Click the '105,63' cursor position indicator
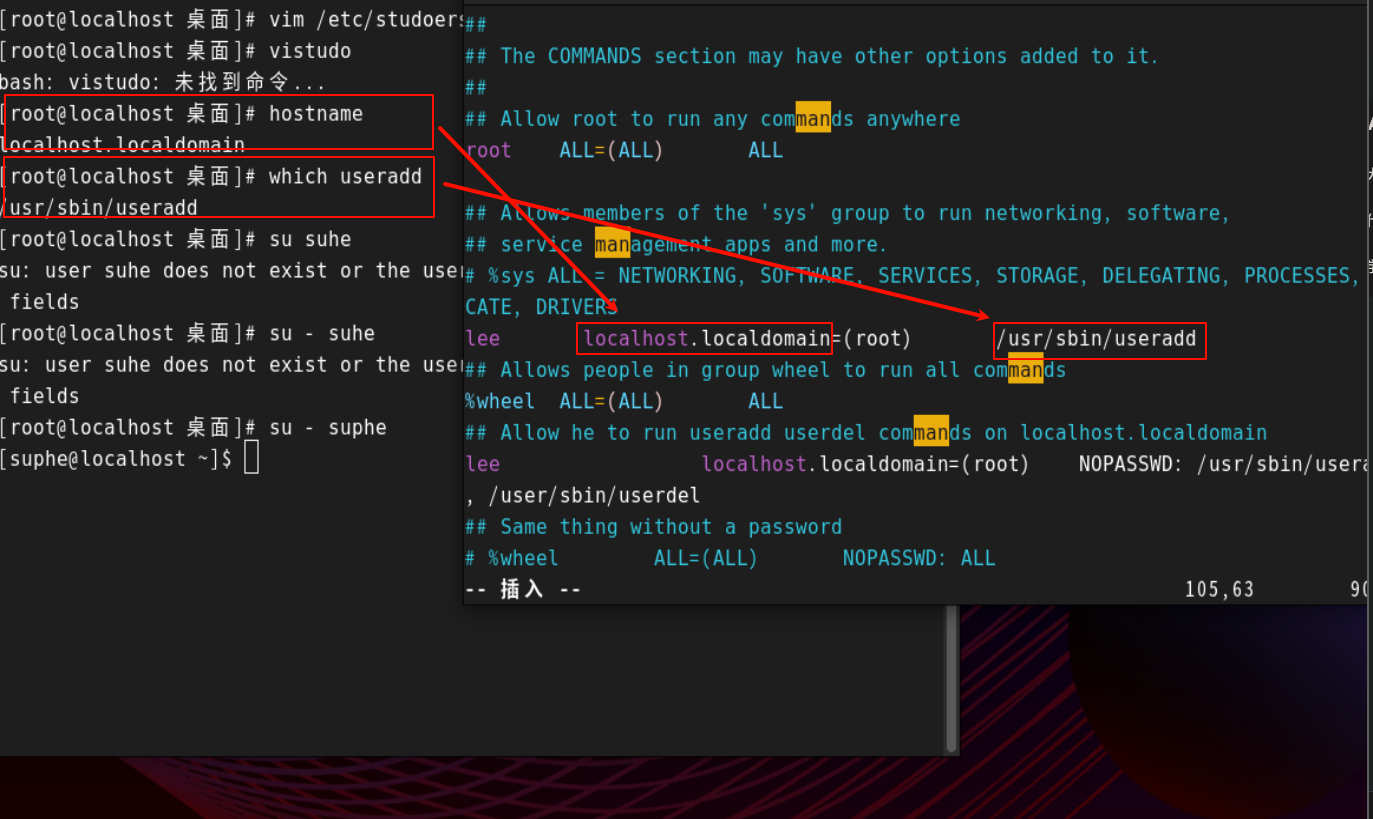Viewport: 1373px width, 819px height. [1219, 589]
